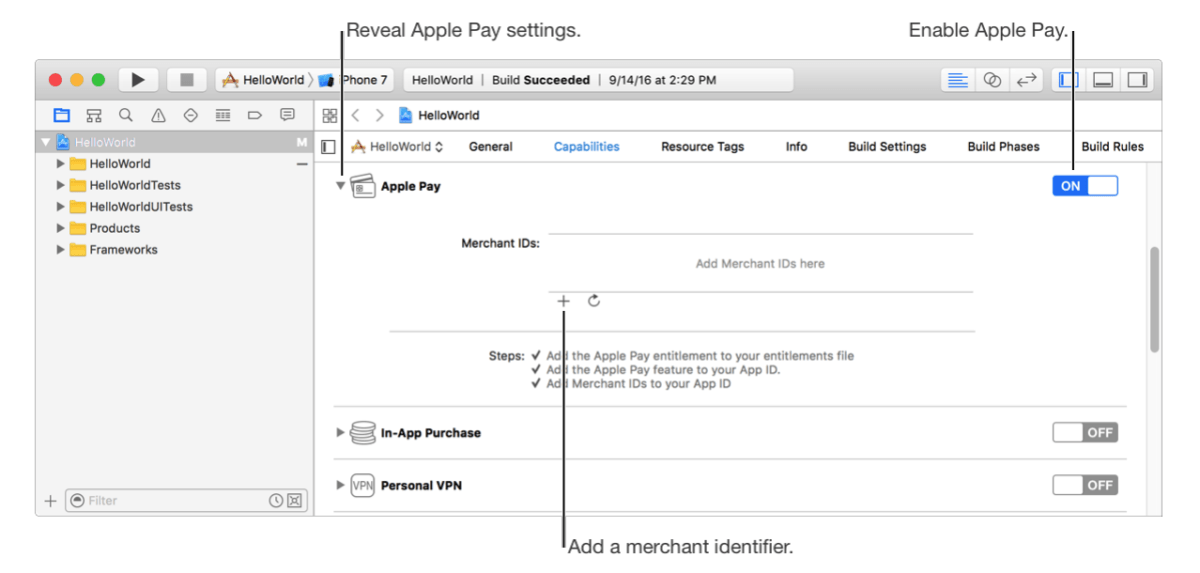Switch to the Info tab

797,147
